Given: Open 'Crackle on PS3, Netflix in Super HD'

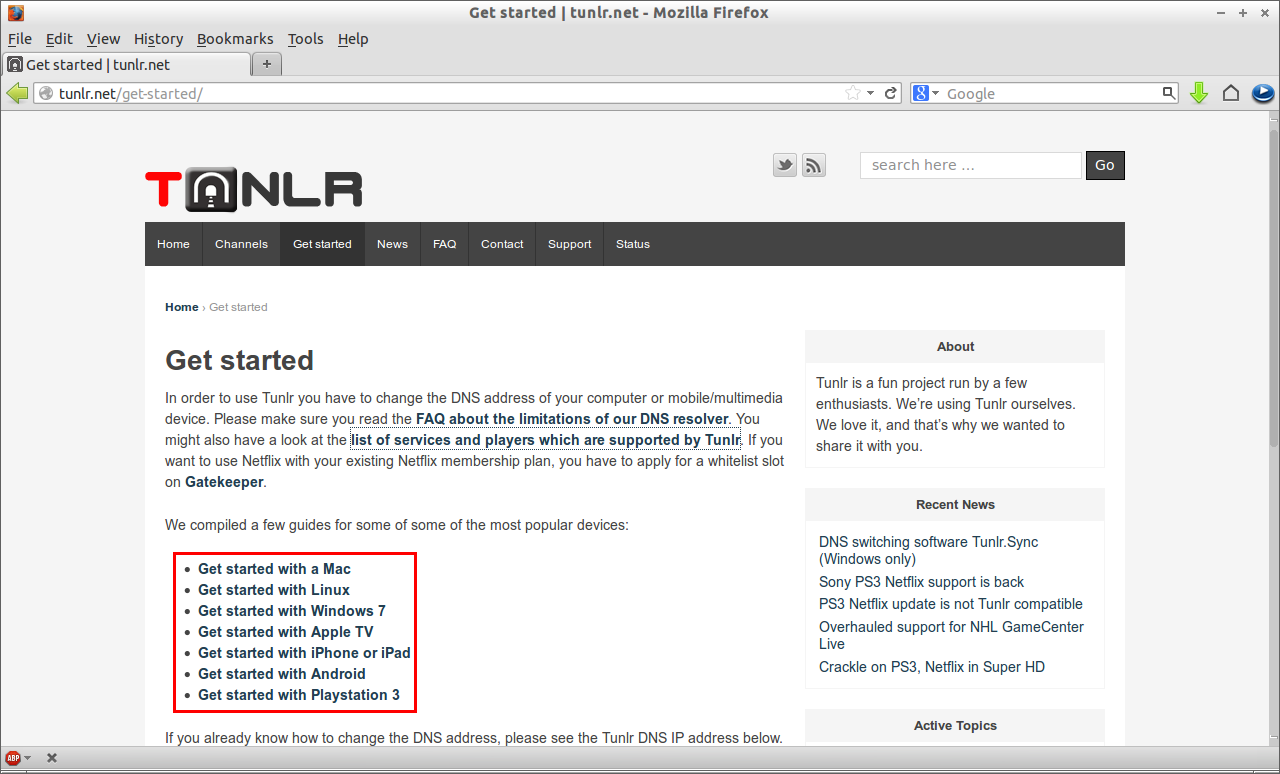Looking at the screenshot, I should coord(932,667).
